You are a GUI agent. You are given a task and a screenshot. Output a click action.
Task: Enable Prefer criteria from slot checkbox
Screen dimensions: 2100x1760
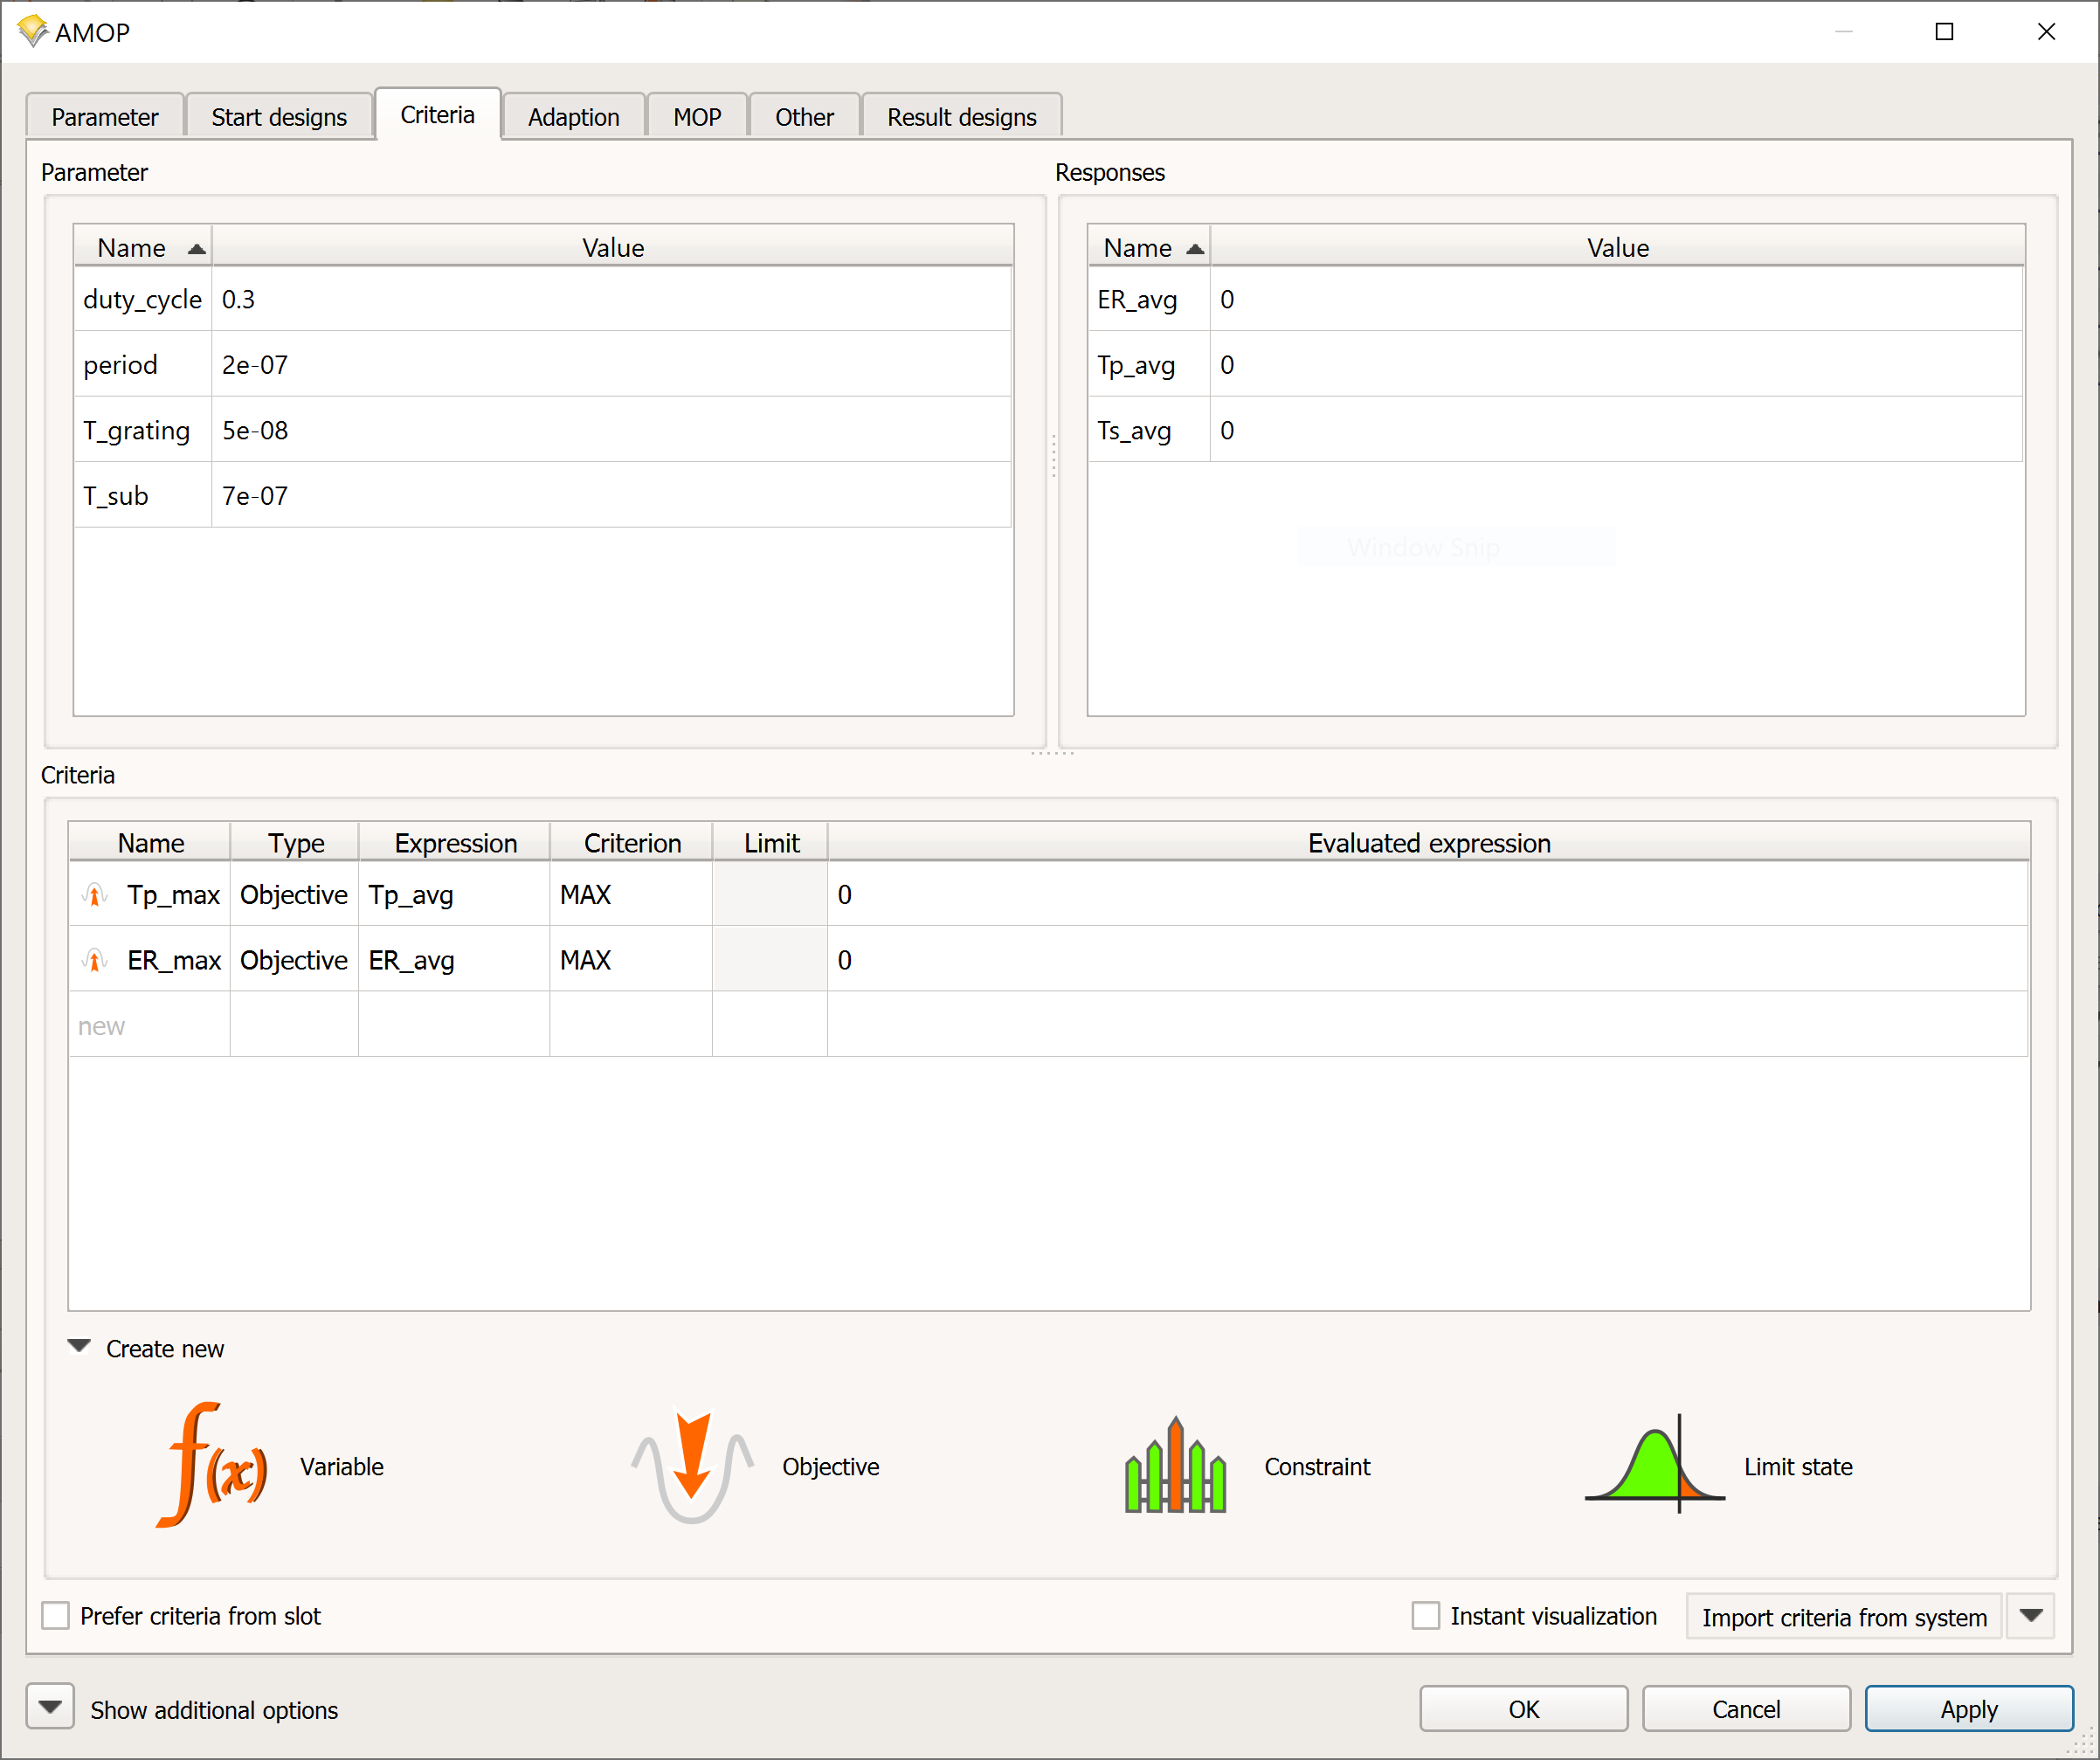tap(56, 1616)
